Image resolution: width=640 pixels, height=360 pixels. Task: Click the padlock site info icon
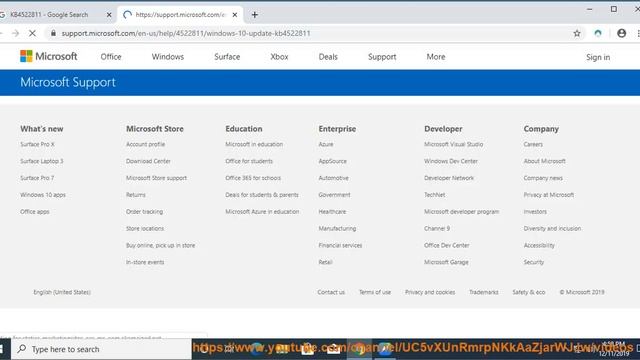(x=53, y=33)
